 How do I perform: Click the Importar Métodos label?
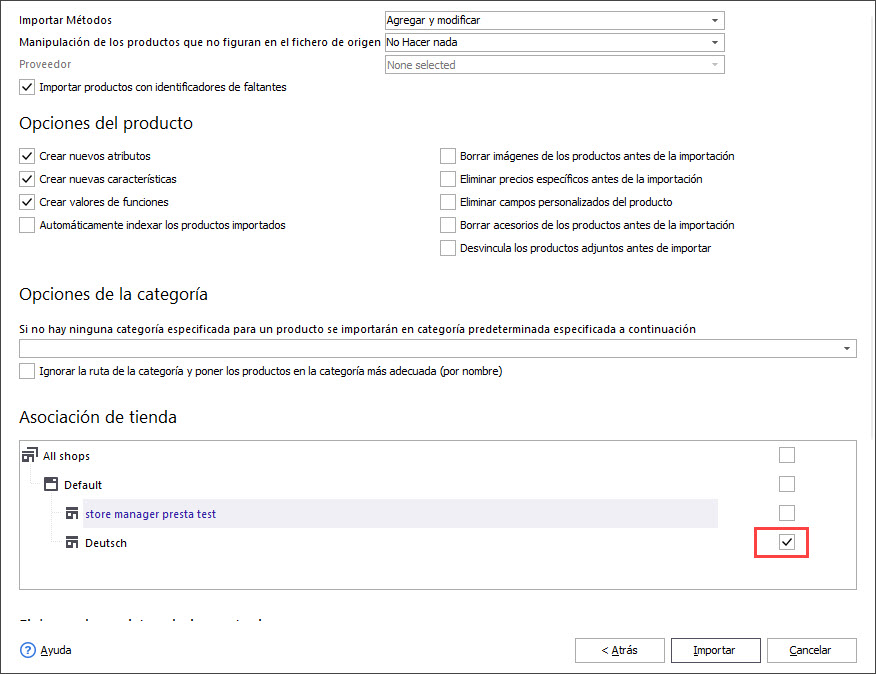click(x=65, y=20)
